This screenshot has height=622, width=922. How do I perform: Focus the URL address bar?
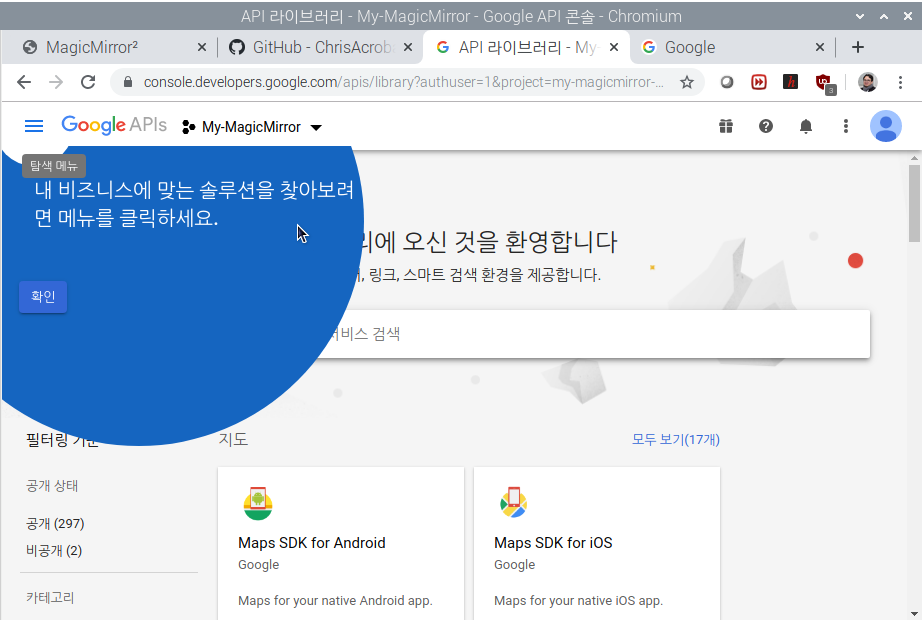pos(403,82)
